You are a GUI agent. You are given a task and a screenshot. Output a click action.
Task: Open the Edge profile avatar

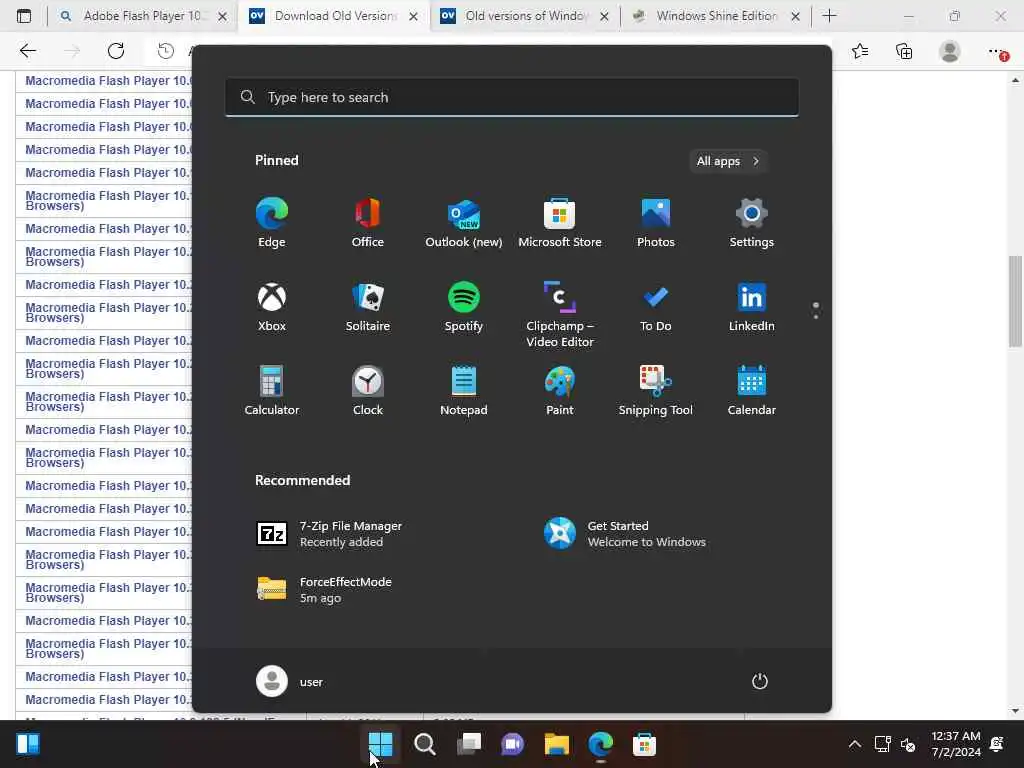click(x=950, y=51)
